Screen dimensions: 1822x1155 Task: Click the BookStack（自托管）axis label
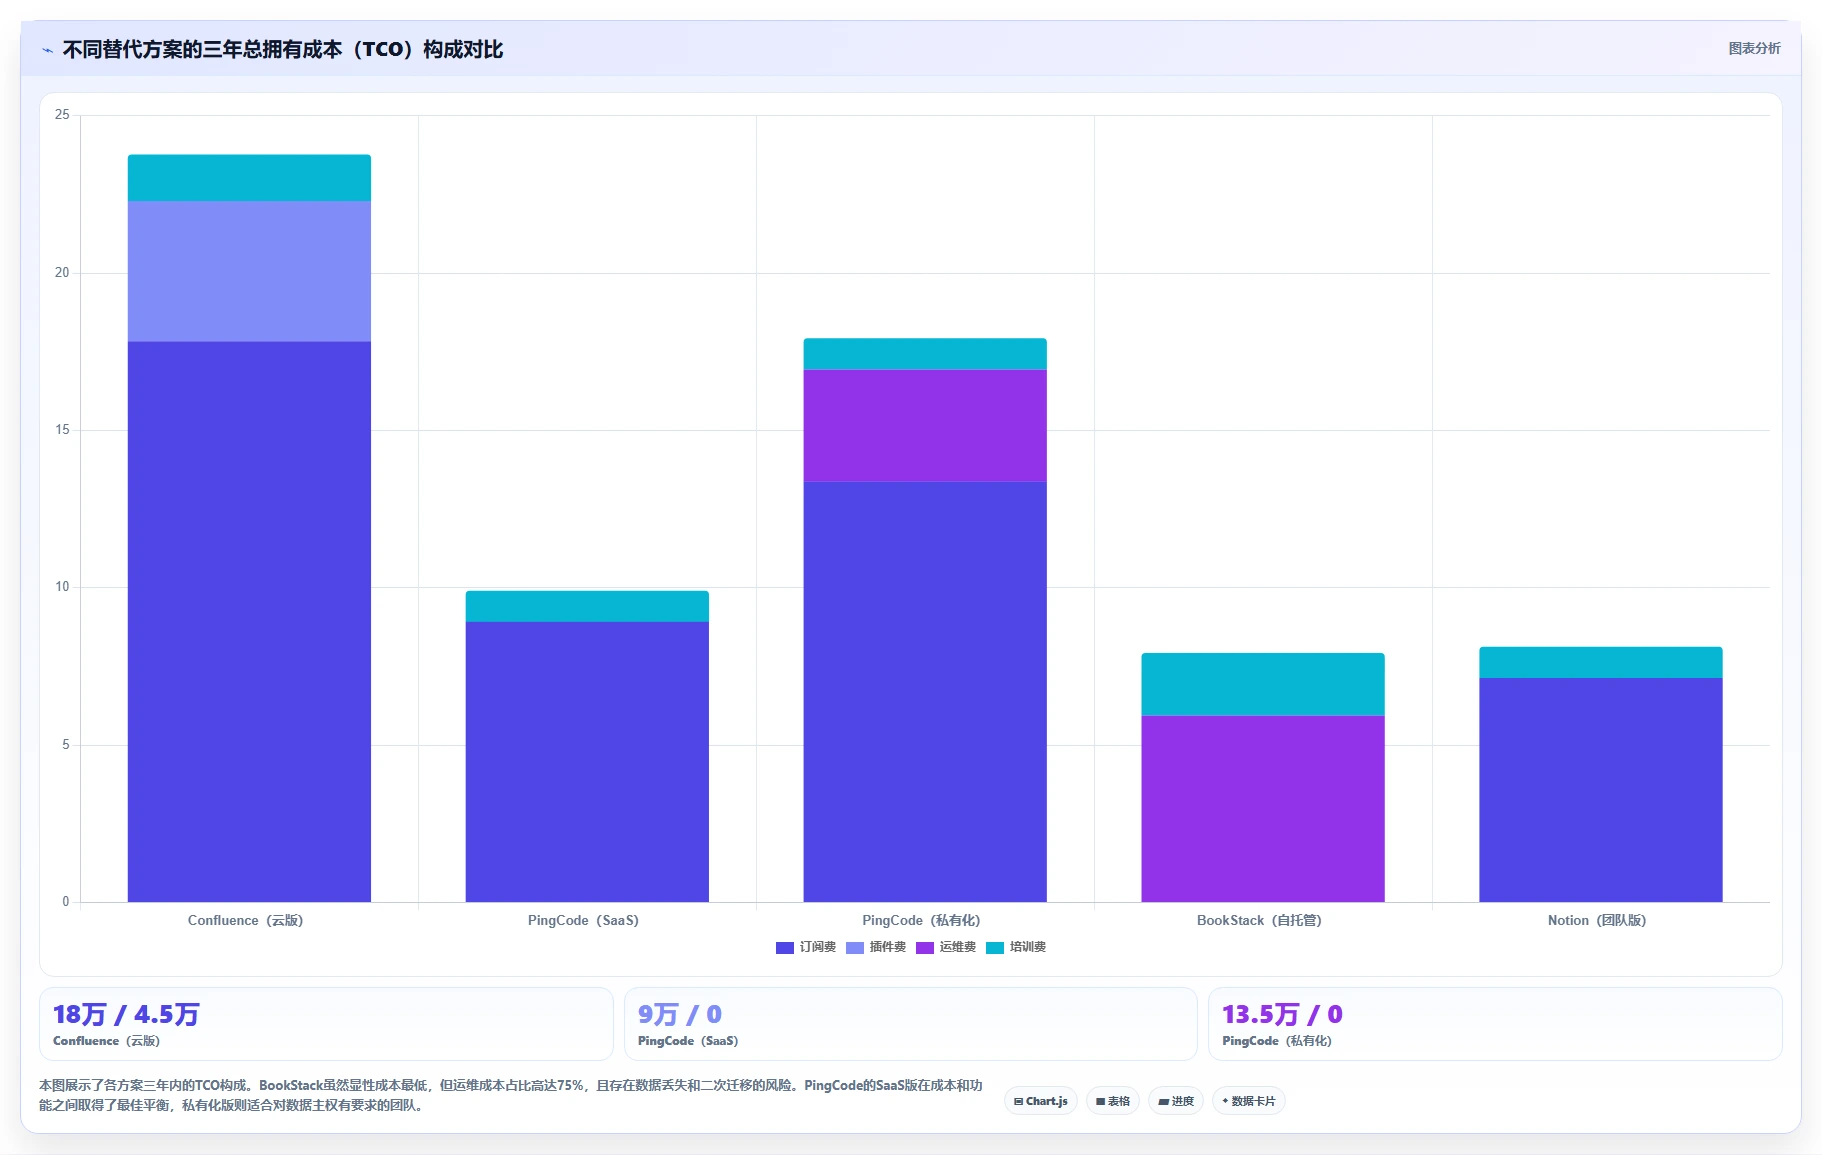(x=1260, y=920)
